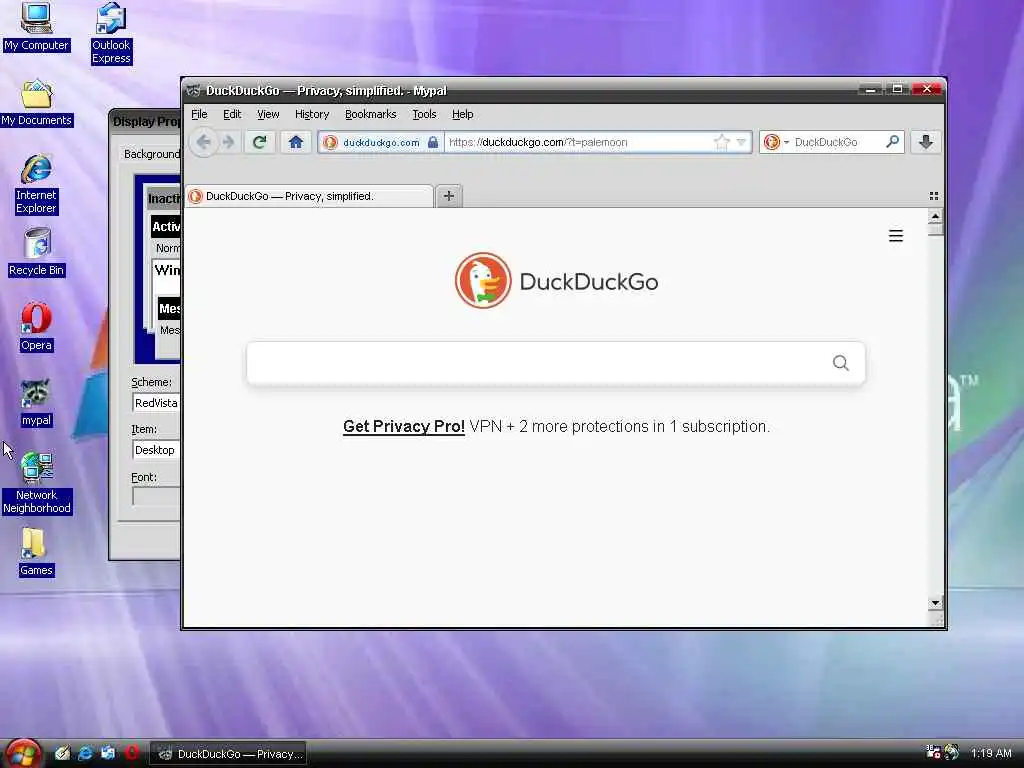The width and height of the screenshot is (1024, 768).
Task: Open the File menu
Action: 199,114
